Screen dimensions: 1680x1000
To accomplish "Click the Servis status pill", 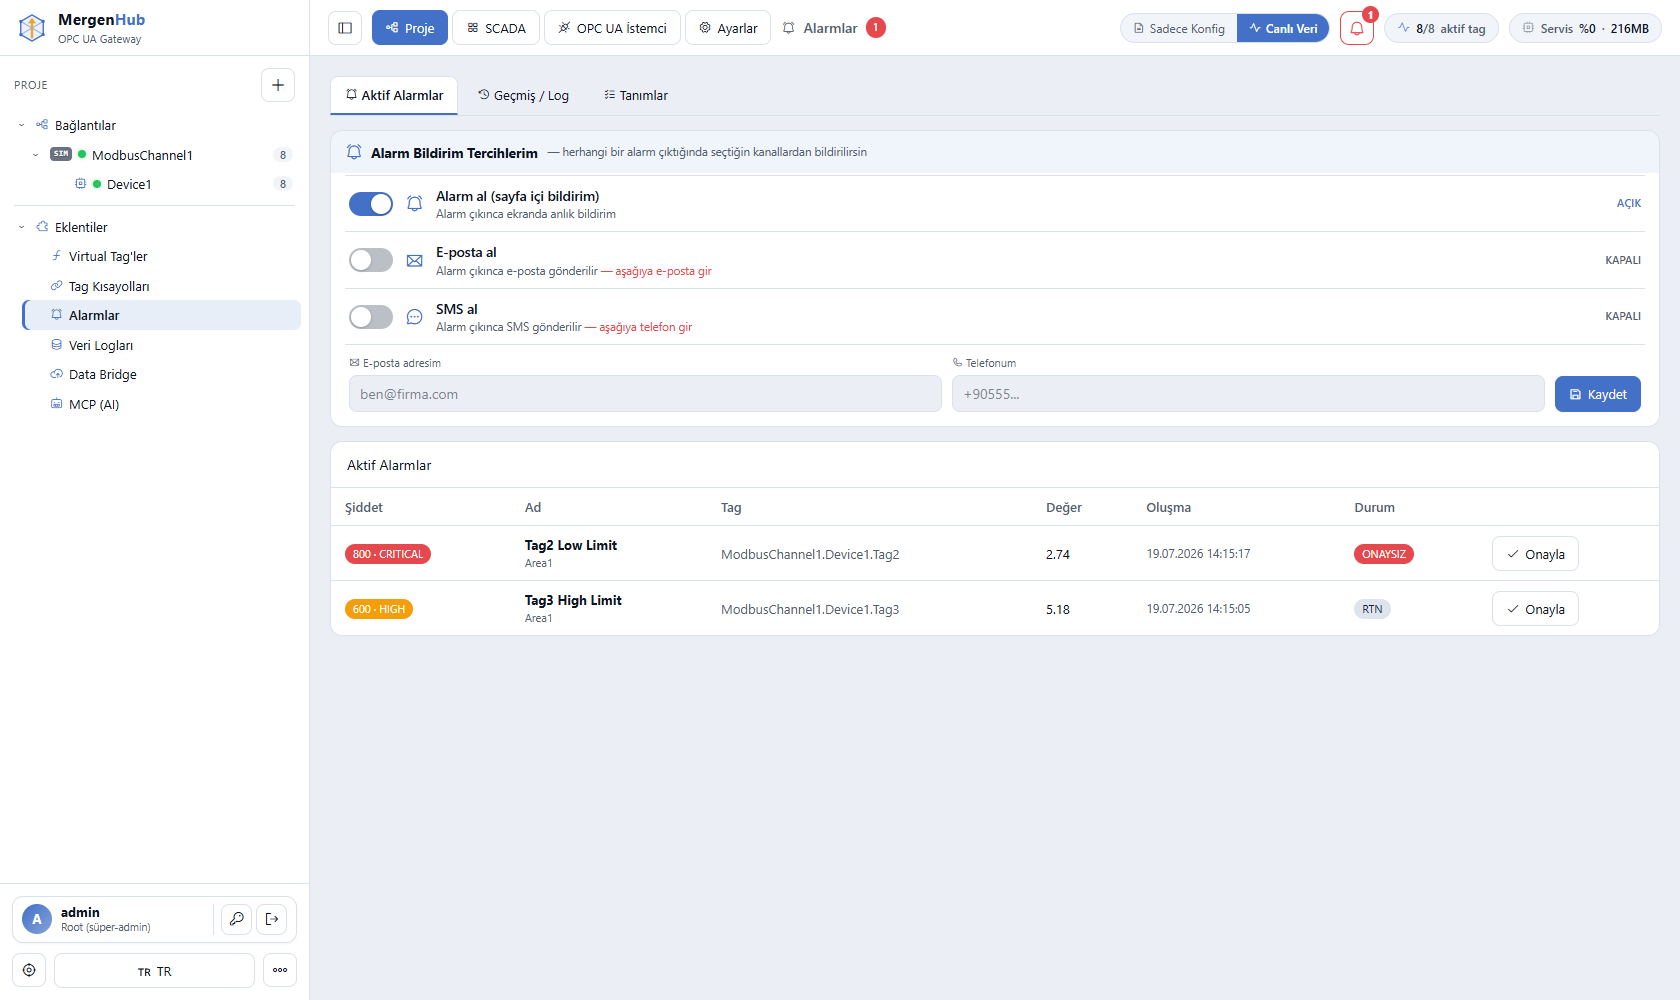I will pyautogui.click(x=1585, y=28).
